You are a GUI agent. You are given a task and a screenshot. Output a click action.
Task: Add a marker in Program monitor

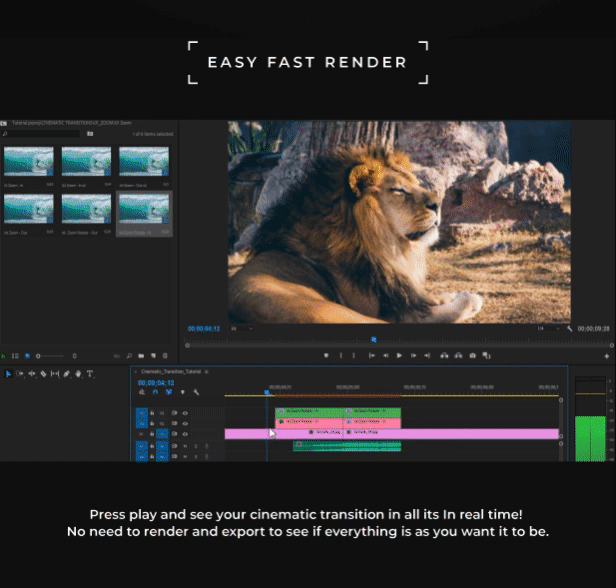[326, 355]
